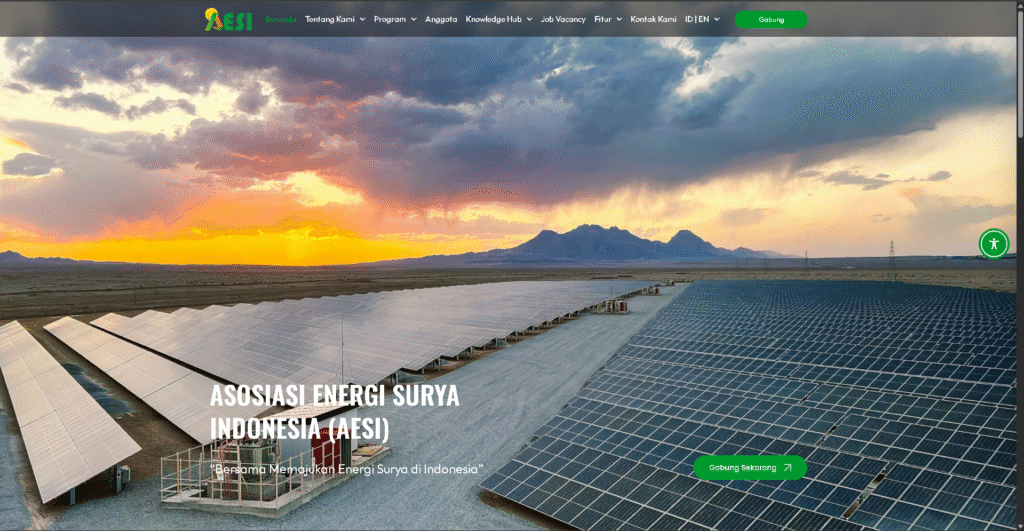
Task: Go to the Anggota page
Action: tap(441, 20)
